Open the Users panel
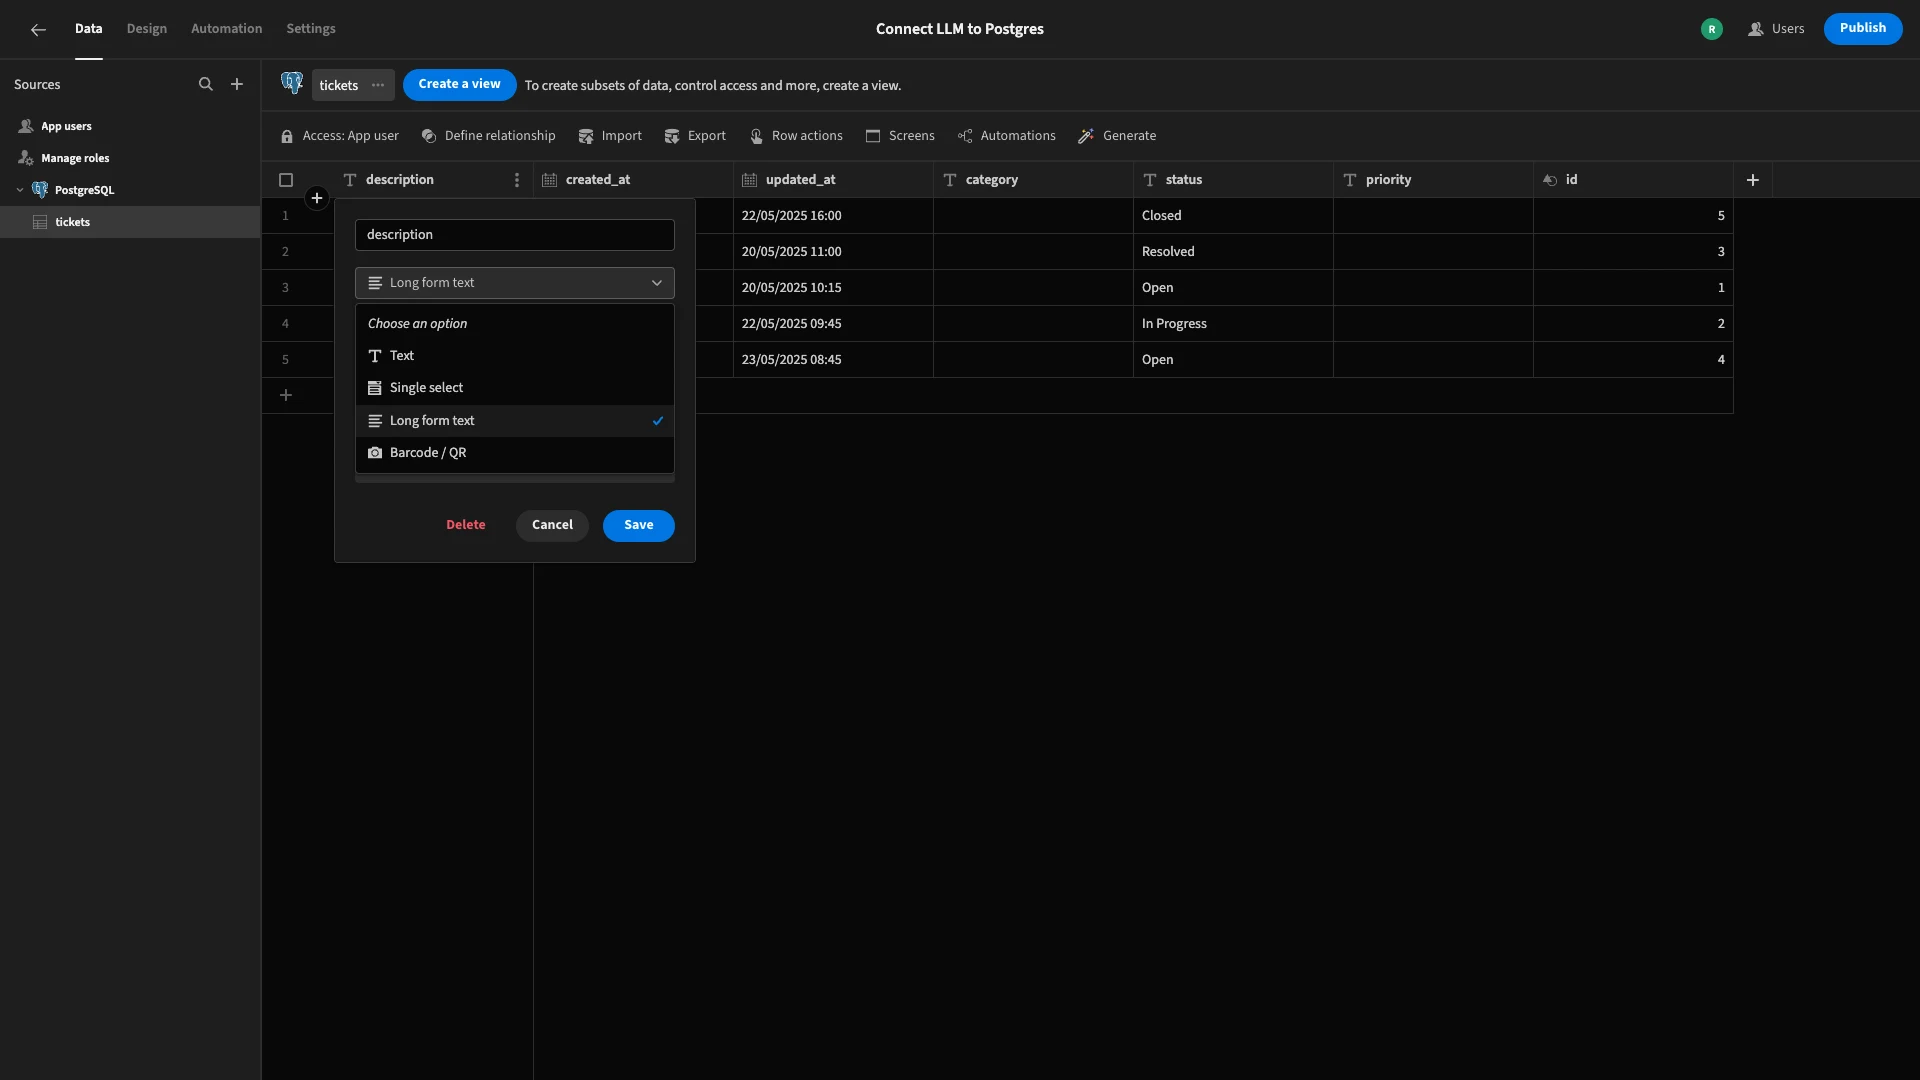Image resolution: width=1920 pixels, height=1080 pixels. 1776,29
